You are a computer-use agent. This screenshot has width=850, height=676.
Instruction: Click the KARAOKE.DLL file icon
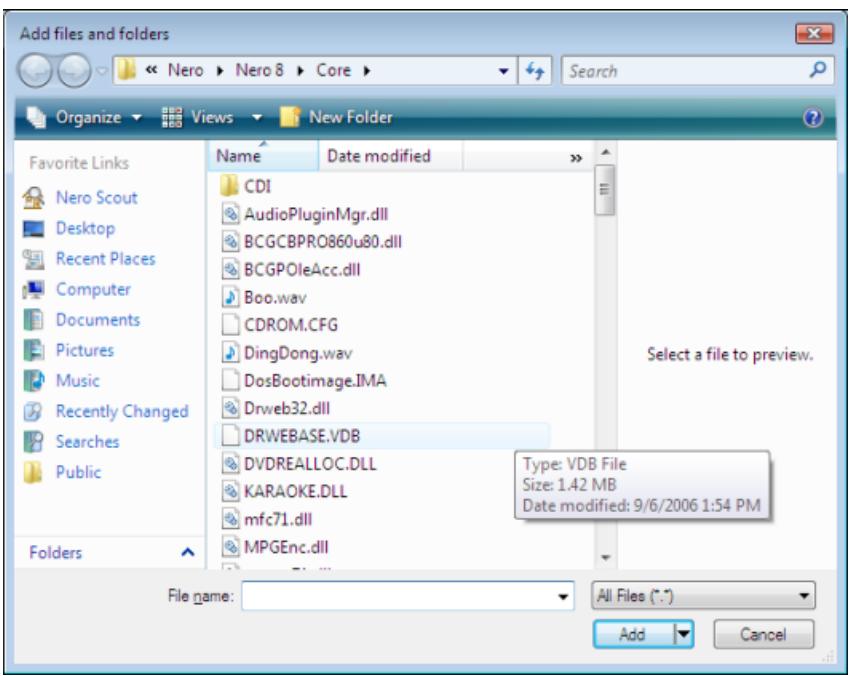230,492
